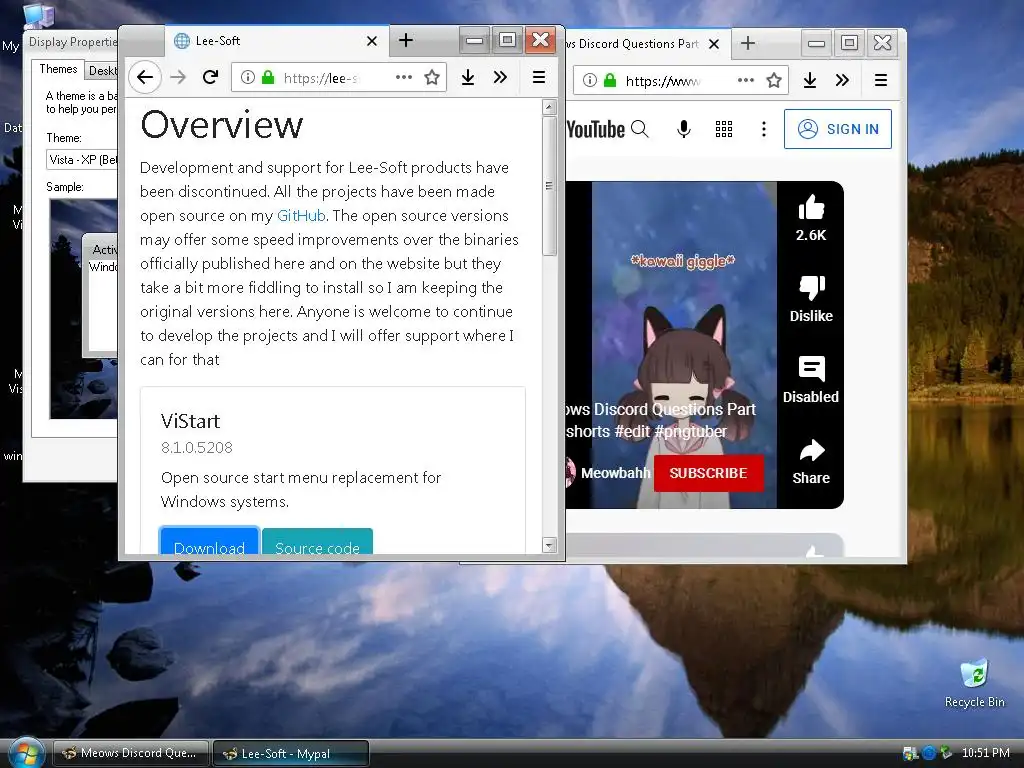Subscribe to Meowbahh channel

tap(709, 473)
